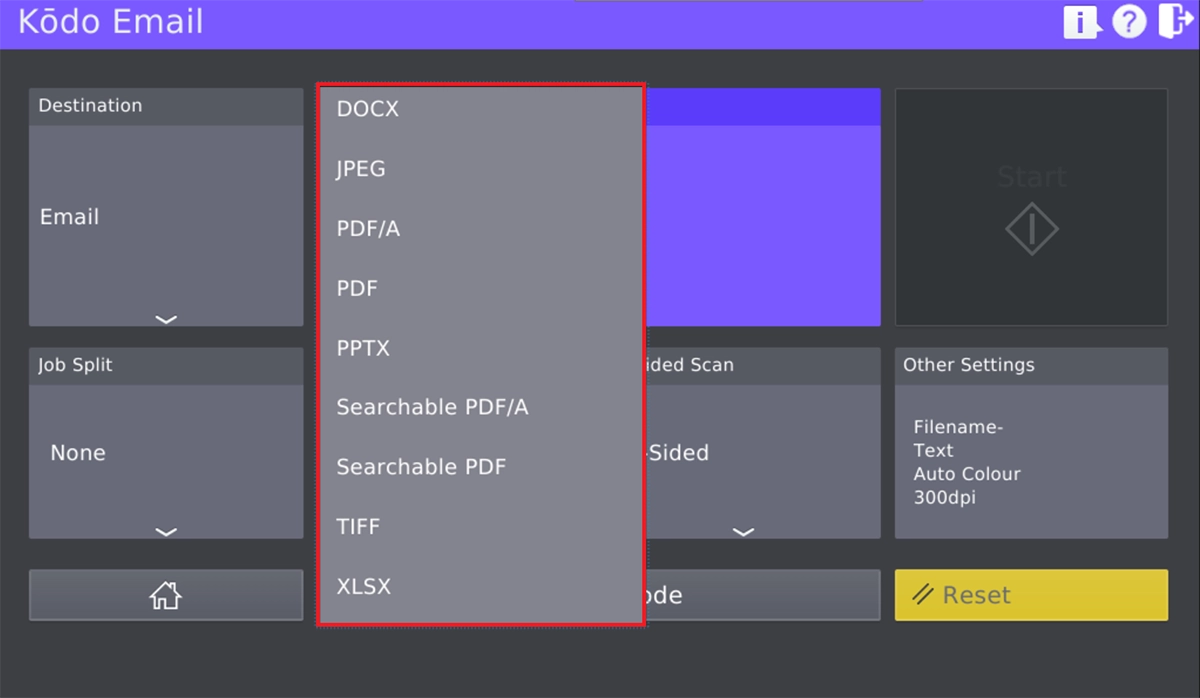Image resolution: width=1200 pixels, height=698 pixels.
Task: Select Searchable PDF format
Action: 421,467
